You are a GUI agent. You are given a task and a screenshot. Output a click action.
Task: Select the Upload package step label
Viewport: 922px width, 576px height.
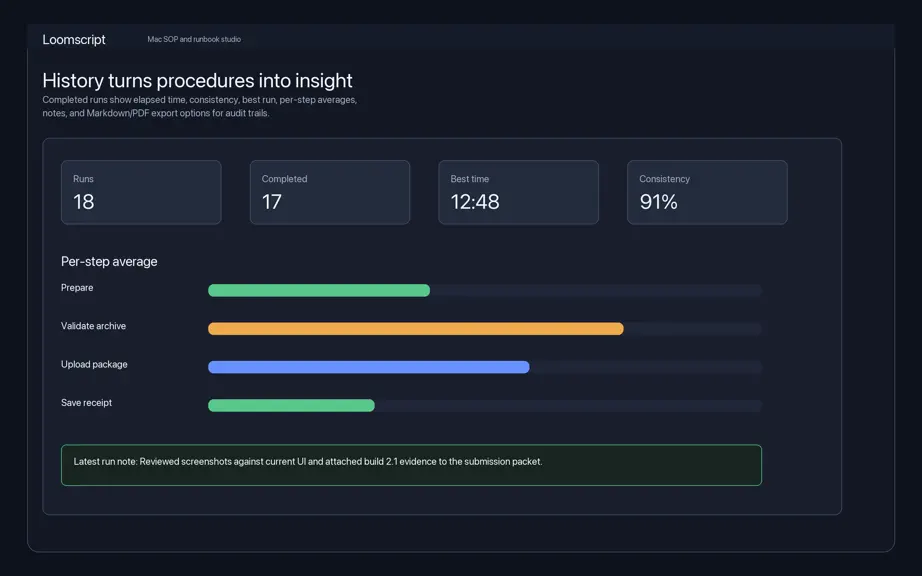(x=94, y=364)
